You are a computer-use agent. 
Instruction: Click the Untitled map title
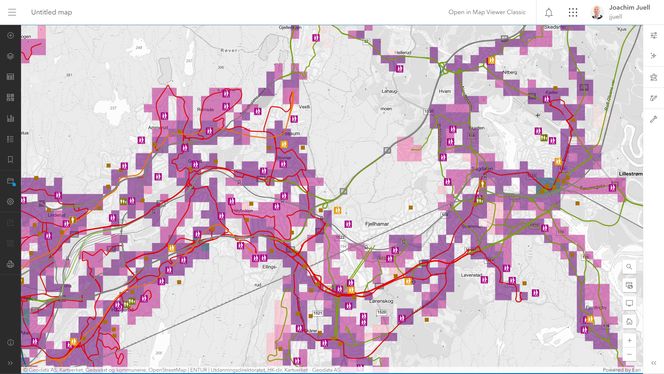click(x=52, y=12)
